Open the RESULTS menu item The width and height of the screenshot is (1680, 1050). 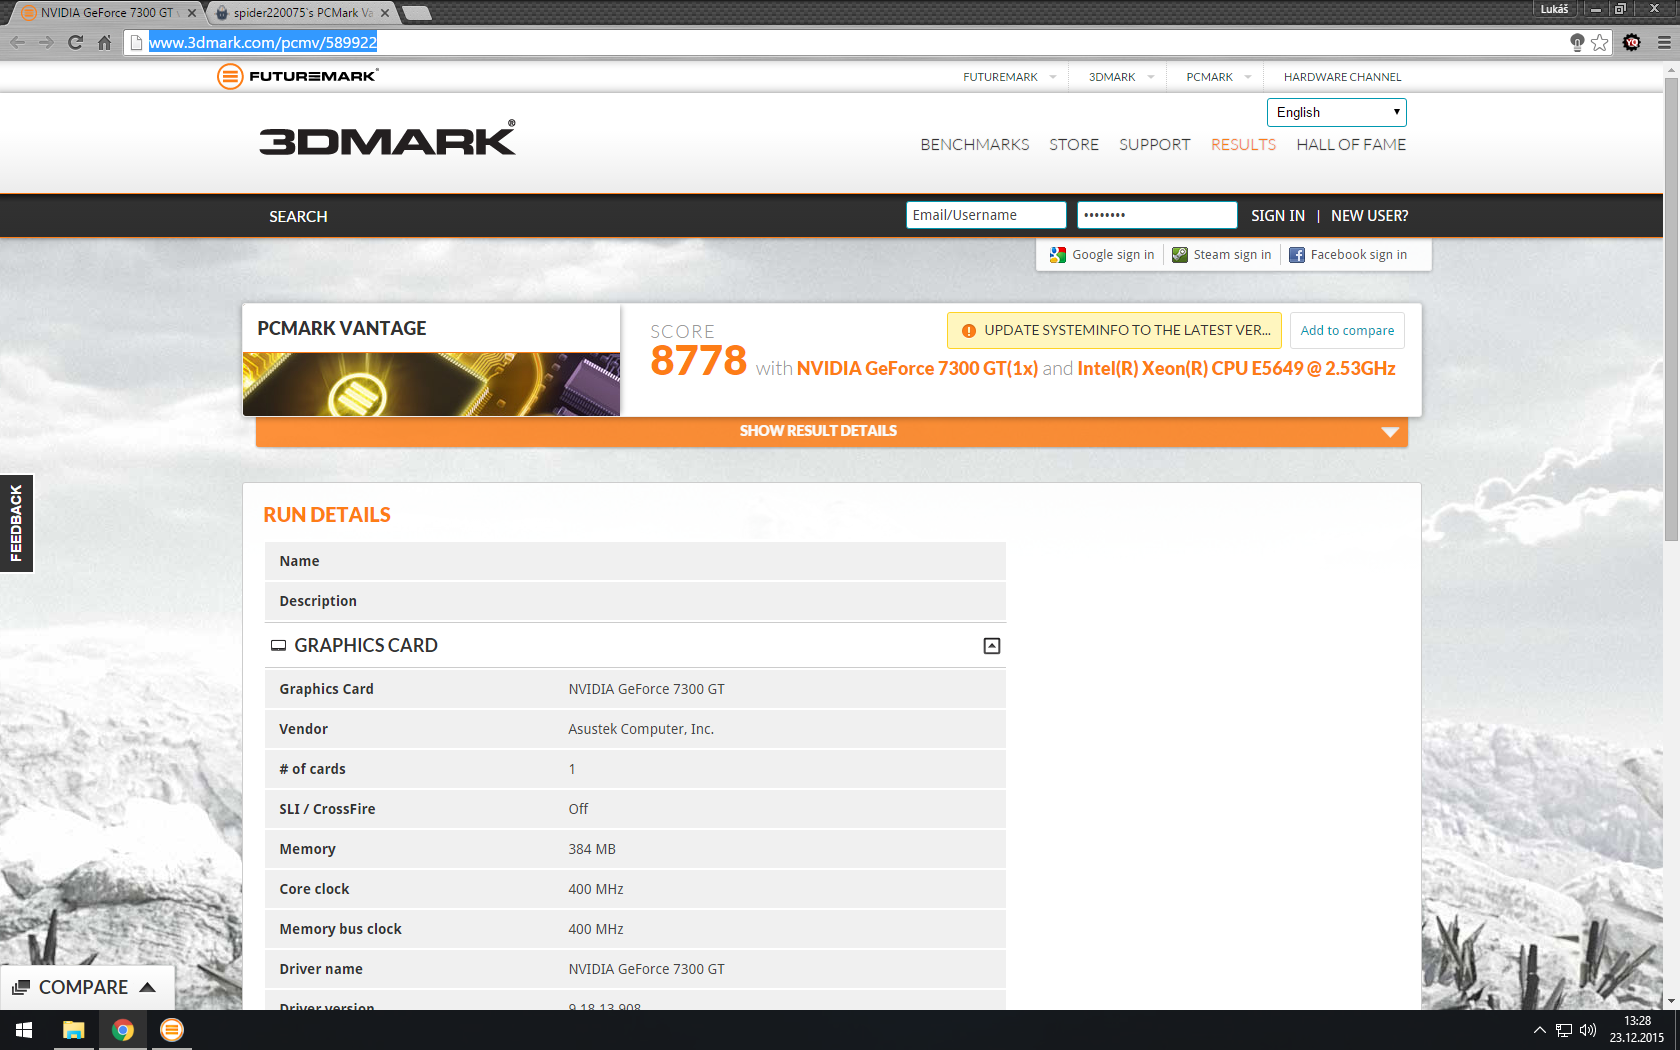click(x=1243, y=145)
